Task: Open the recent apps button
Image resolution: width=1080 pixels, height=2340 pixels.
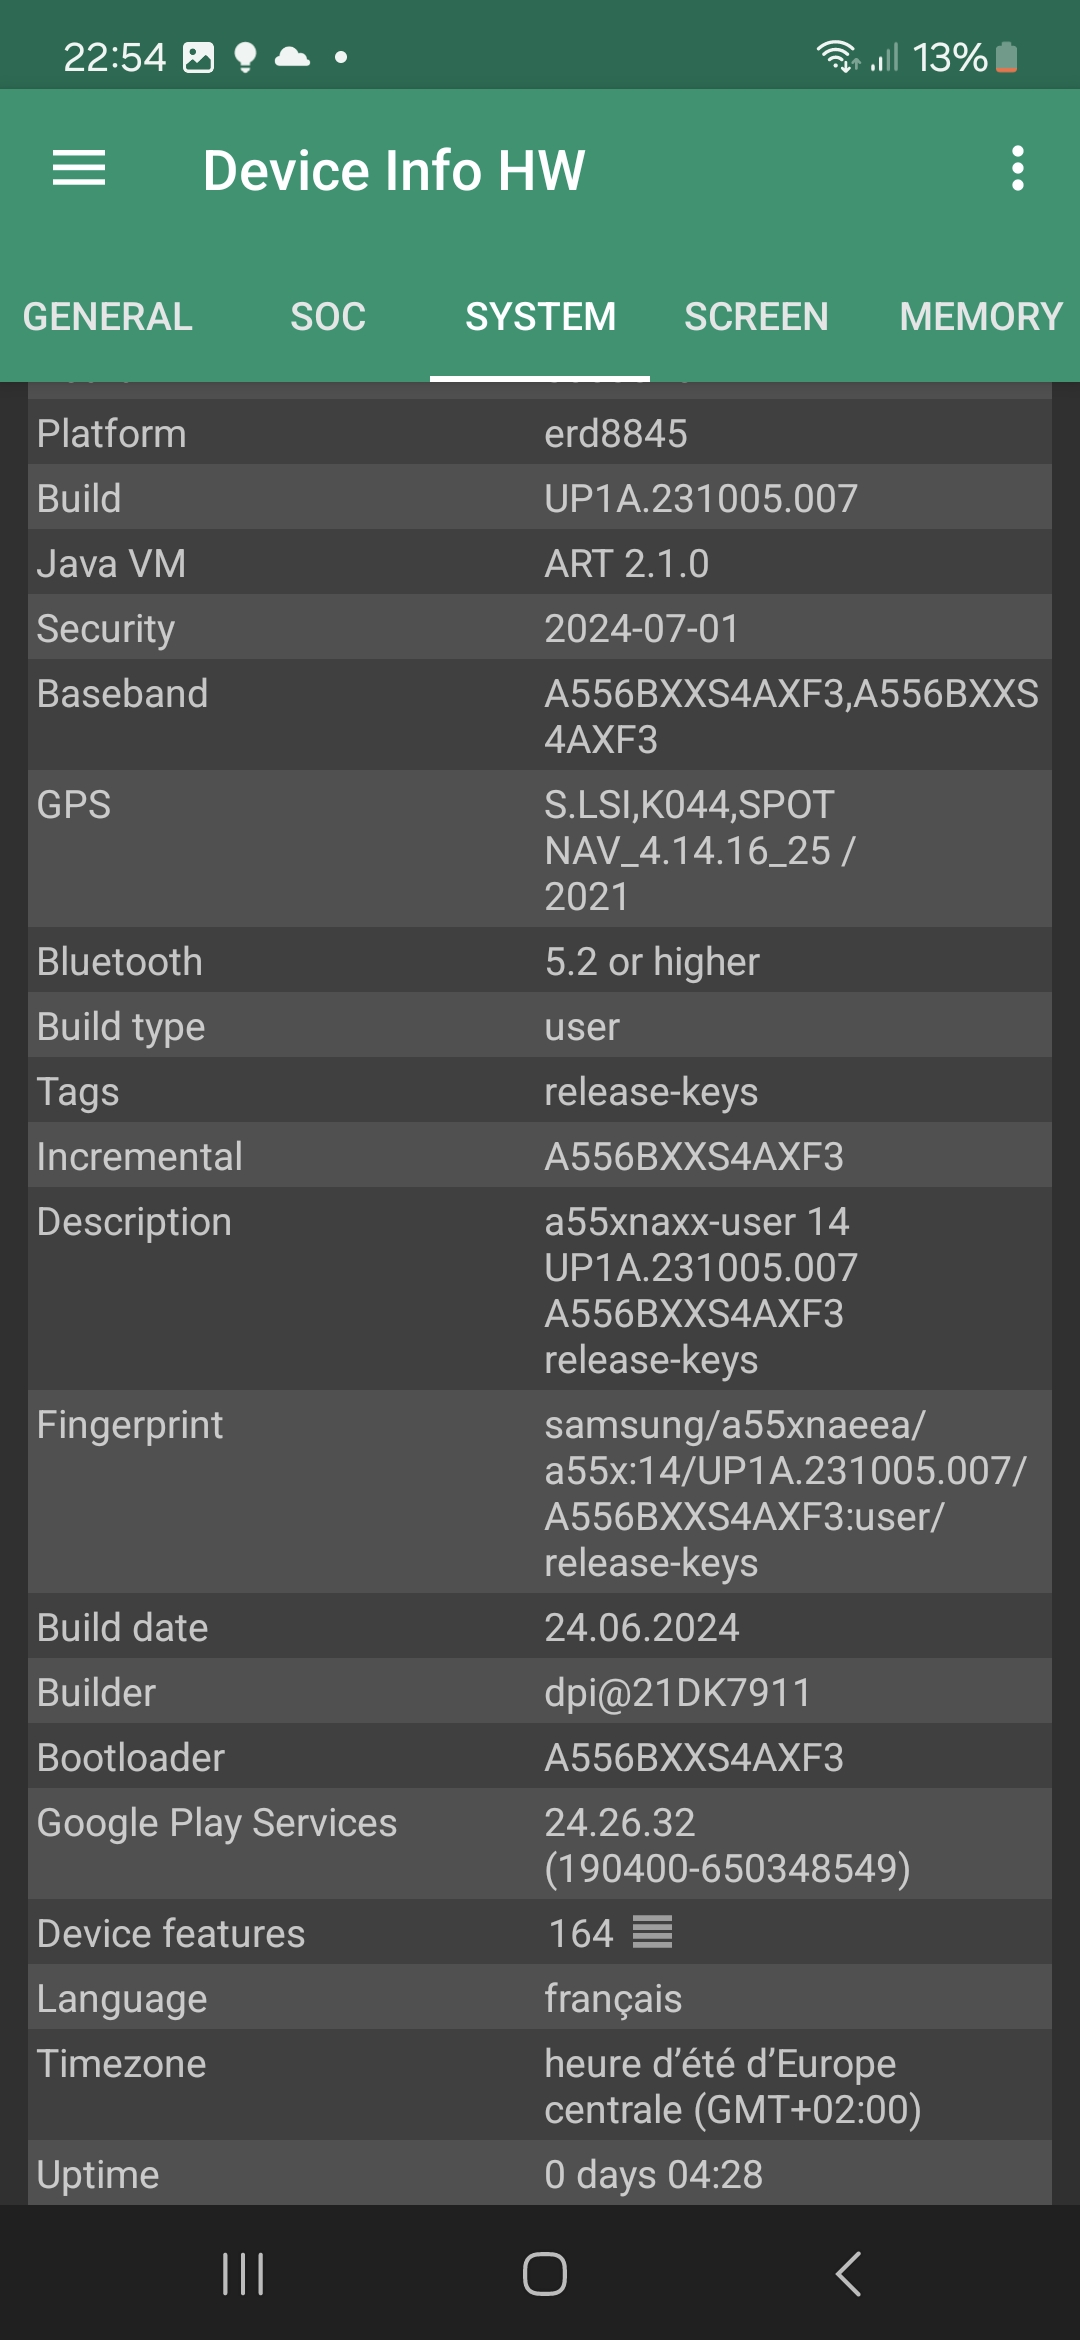Action: coord(243,2274)
